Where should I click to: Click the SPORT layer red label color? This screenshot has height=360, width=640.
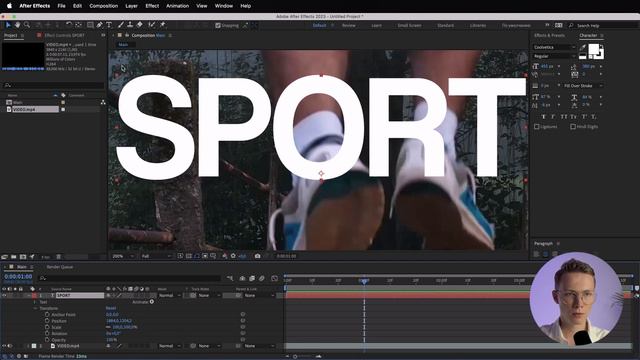pyautogui.click(x=34, y=295)
